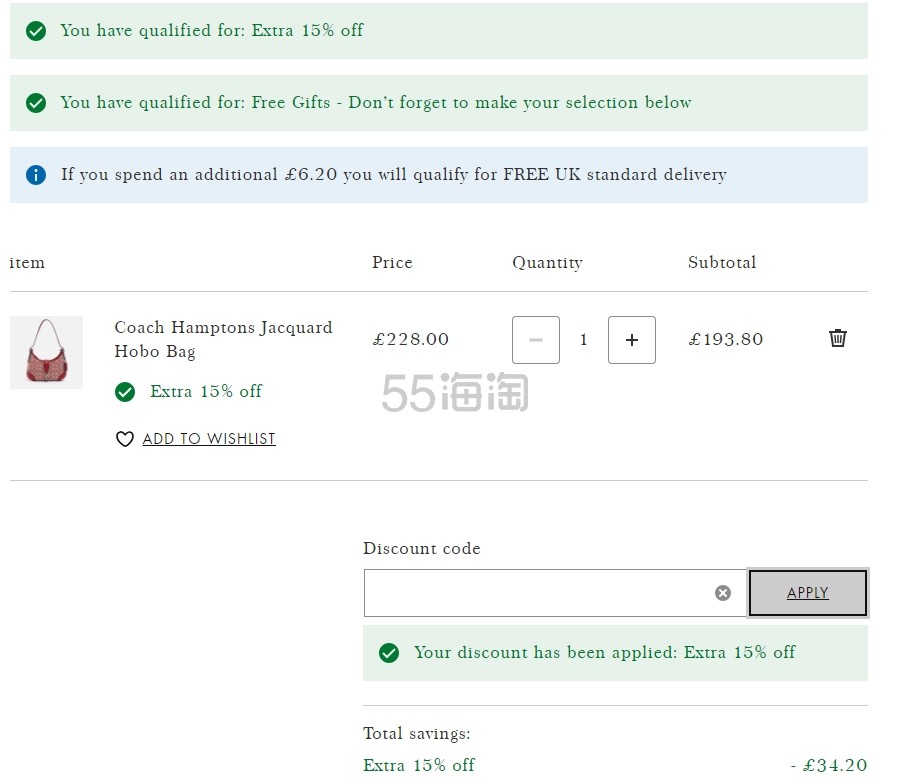The height and width of the screenshot is (784, 911).
Task: Decrease quantity with the minus button
Action: coord(536,340)
